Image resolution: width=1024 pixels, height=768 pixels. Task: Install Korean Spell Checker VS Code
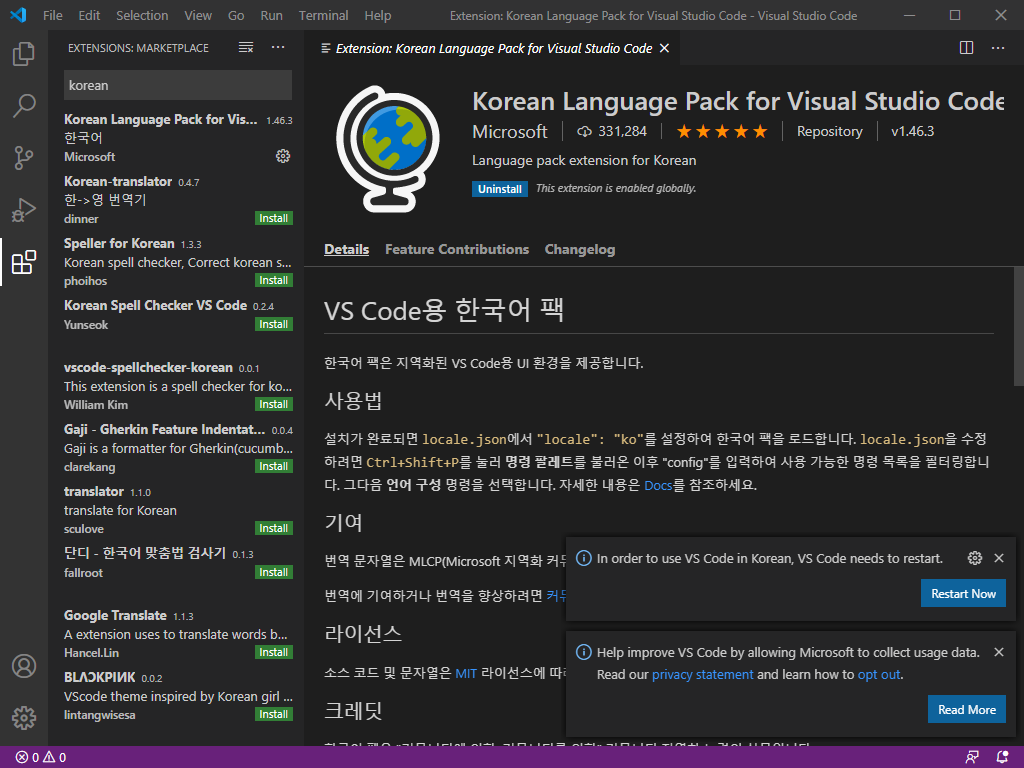[x=274, y=324]
